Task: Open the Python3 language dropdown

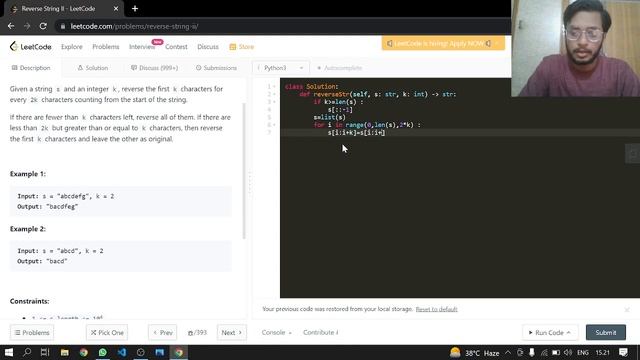Action: (281, 68)
